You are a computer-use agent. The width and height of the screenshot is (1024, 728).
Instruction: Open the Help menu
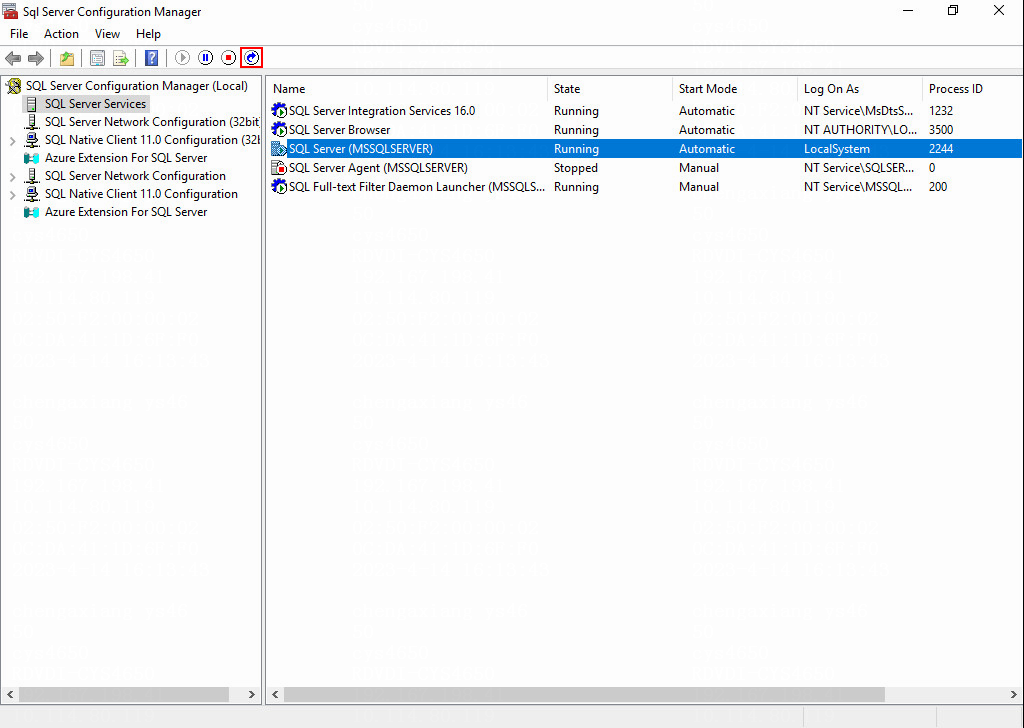[x=148, y=34]
